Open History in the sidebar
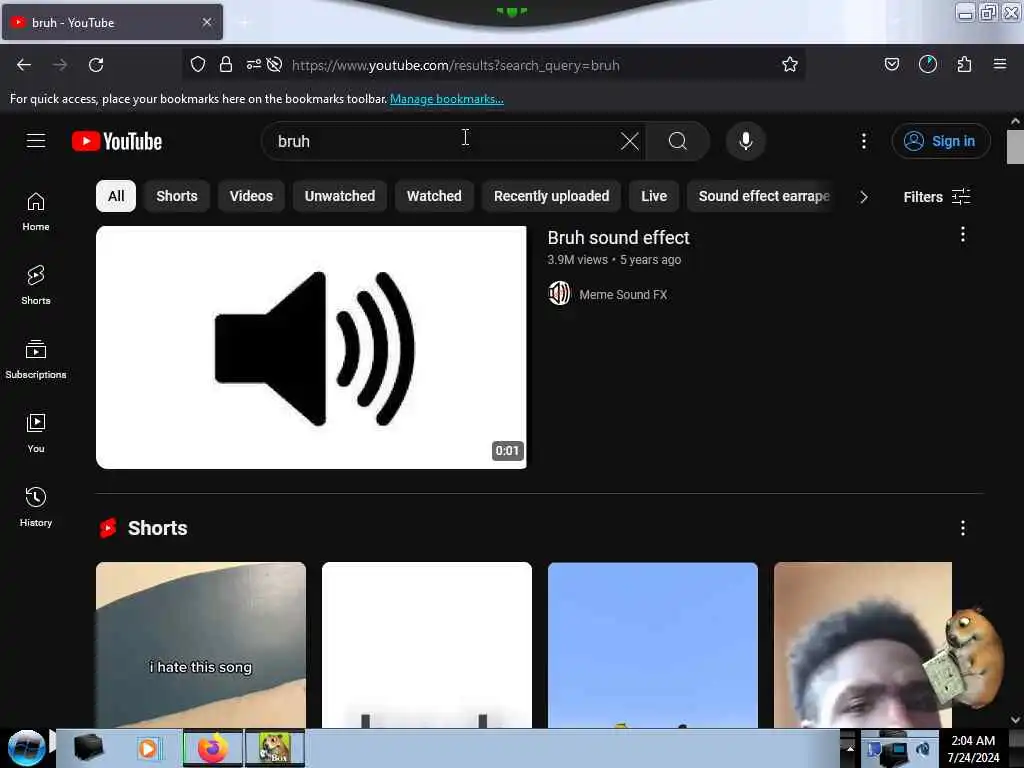The image size is (1024, 768). pos(36,507)
